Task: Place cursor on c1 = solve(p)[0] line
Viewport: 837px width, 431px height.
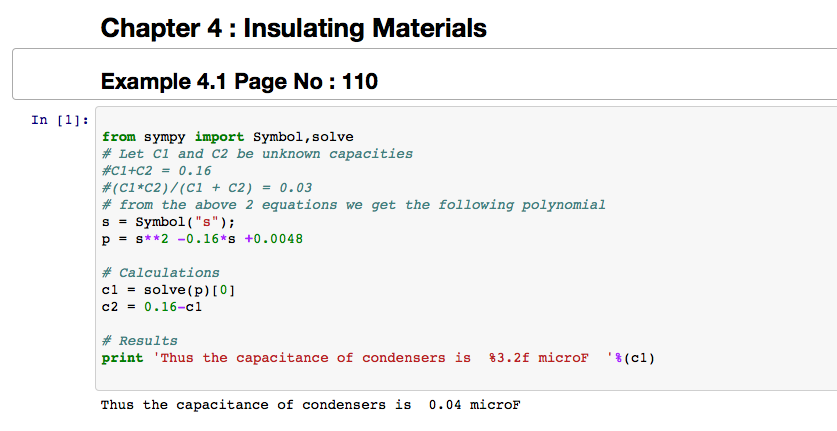Action: 168,290
